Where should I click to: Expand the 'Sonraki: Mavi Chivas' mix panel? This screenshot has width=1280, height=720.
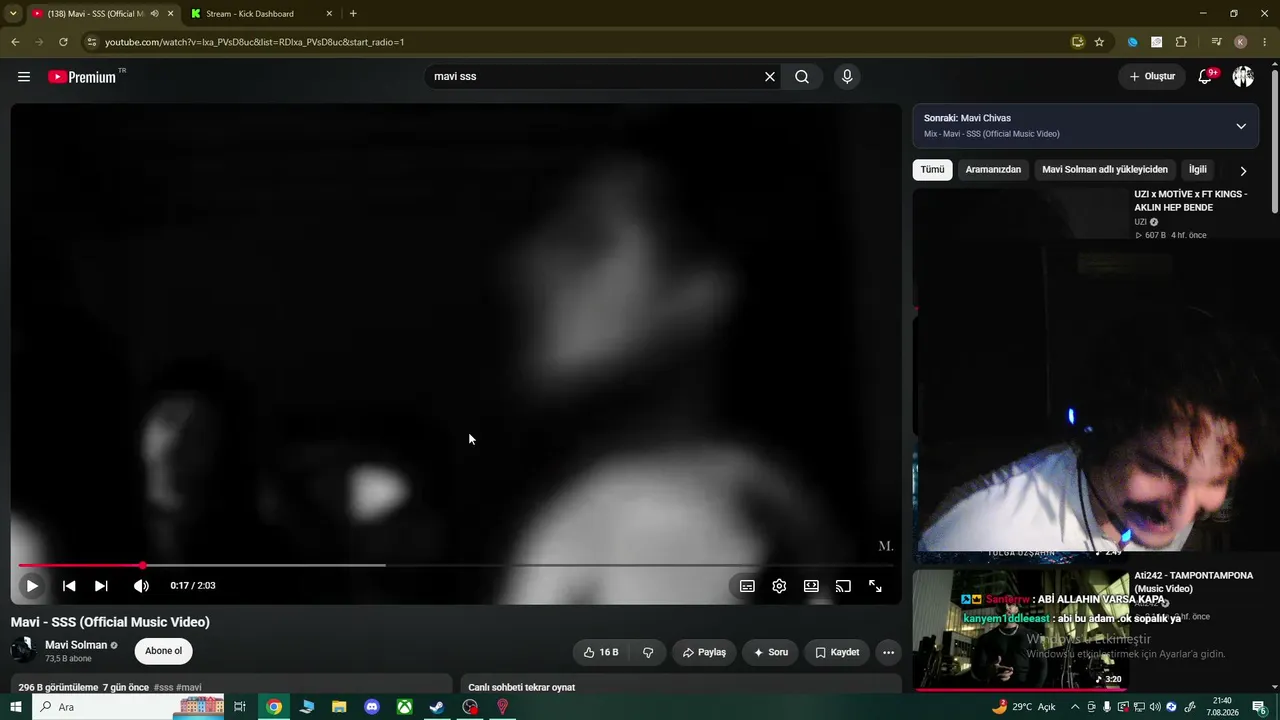click(1241, 126)
